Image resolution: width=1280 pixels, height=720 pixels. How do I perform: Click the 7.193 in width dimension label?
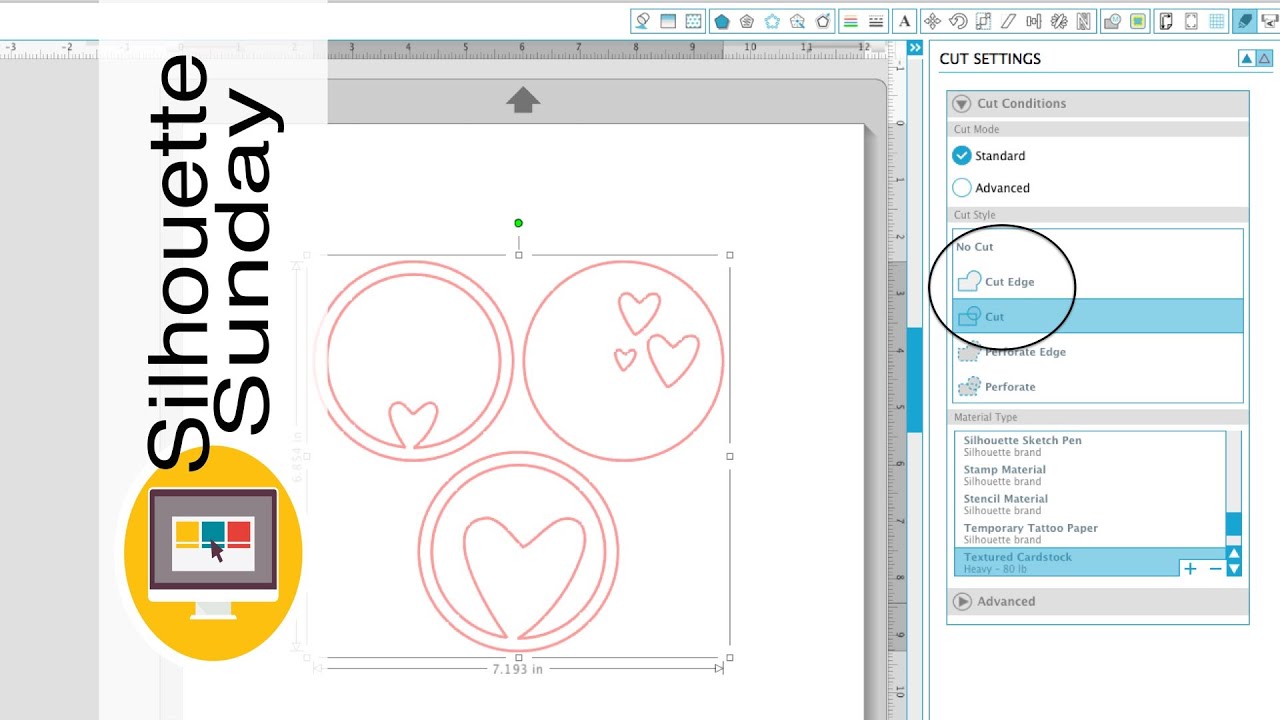[518, 669]
